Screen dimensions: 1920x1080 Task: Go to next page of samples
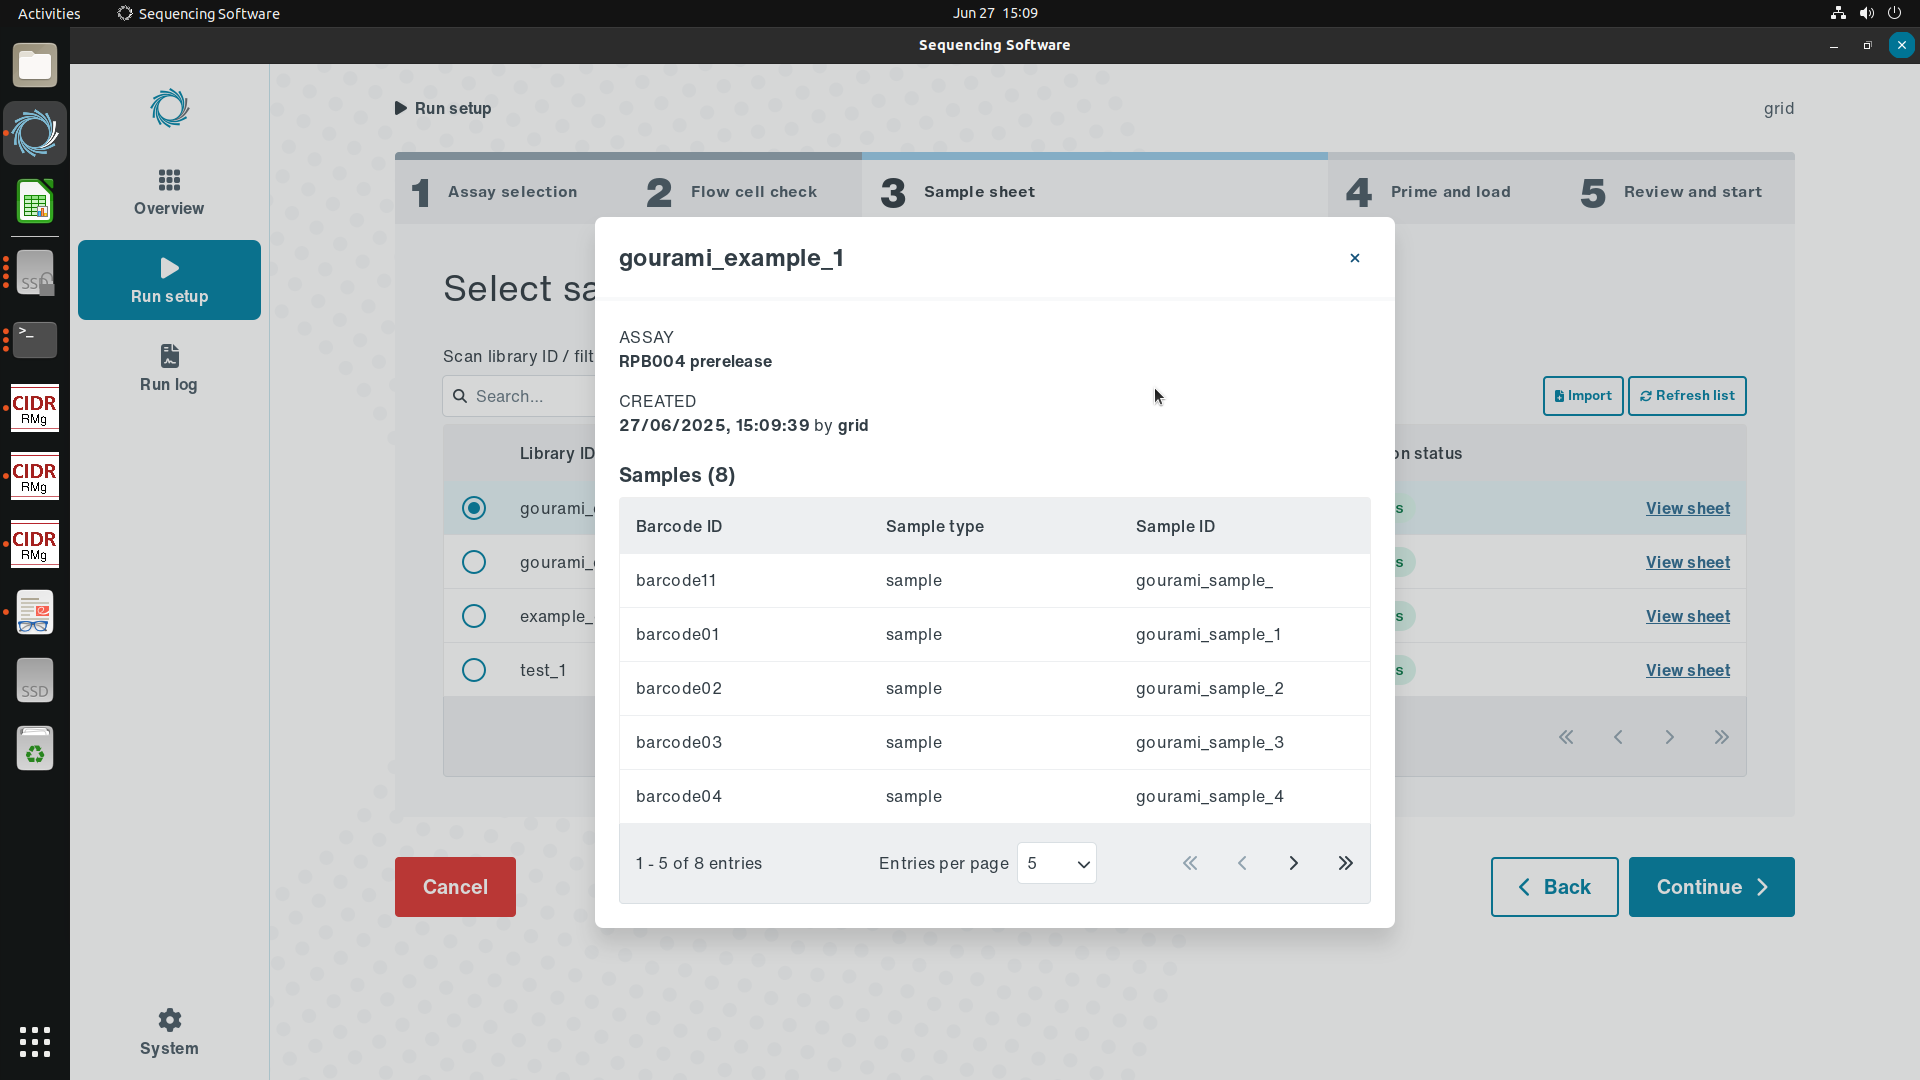[x=1293, y=863]
